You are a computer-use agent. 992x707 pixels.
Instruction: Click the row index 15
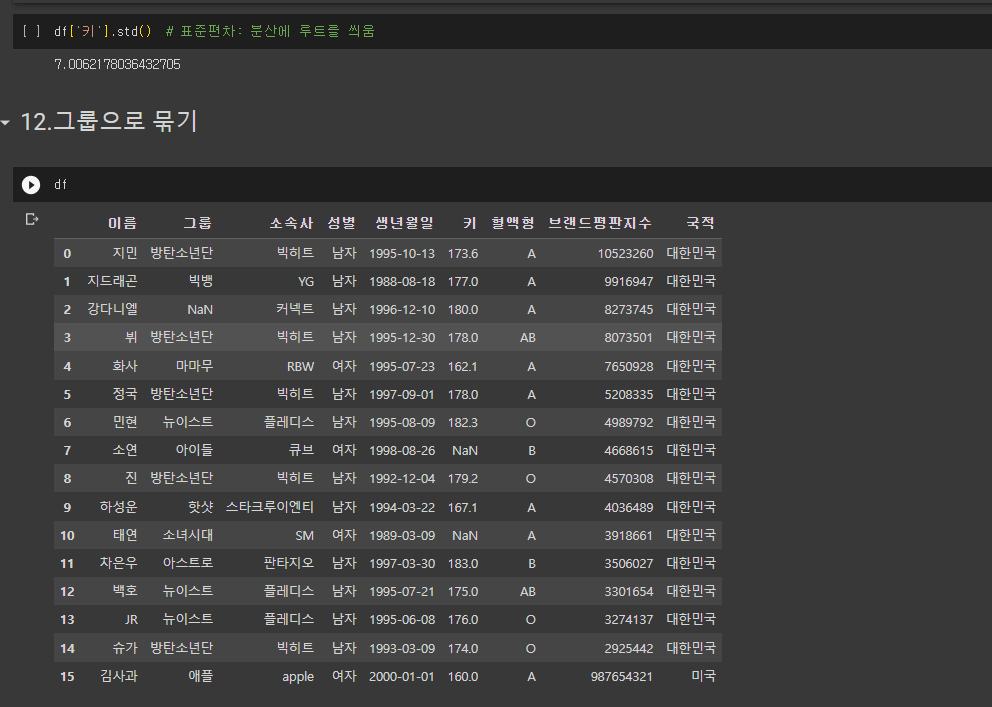coord(67,677)
